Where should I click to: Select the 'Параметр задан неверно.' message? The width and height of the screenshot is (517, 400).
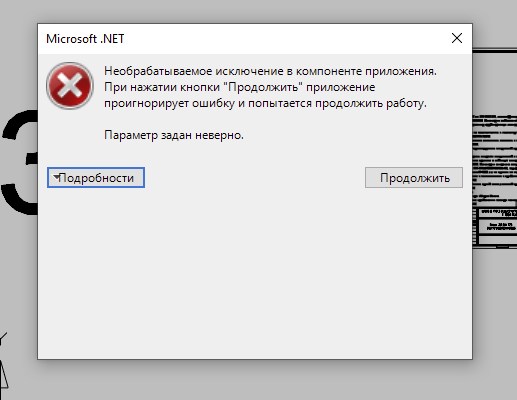coord(174,135)
